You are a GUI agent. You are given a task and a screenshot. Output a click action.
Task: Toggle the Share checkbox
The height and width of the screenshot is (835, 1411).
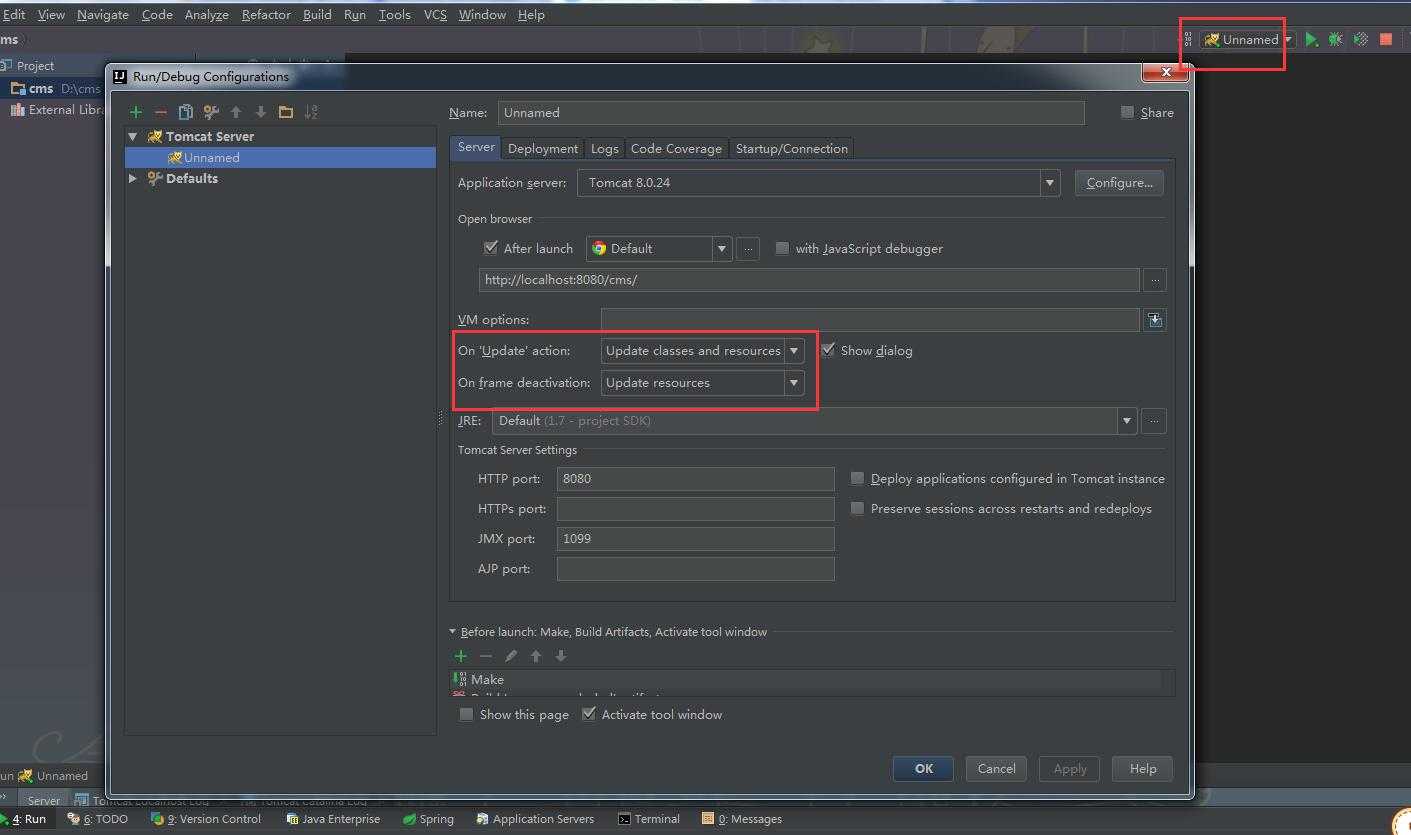1128,112
